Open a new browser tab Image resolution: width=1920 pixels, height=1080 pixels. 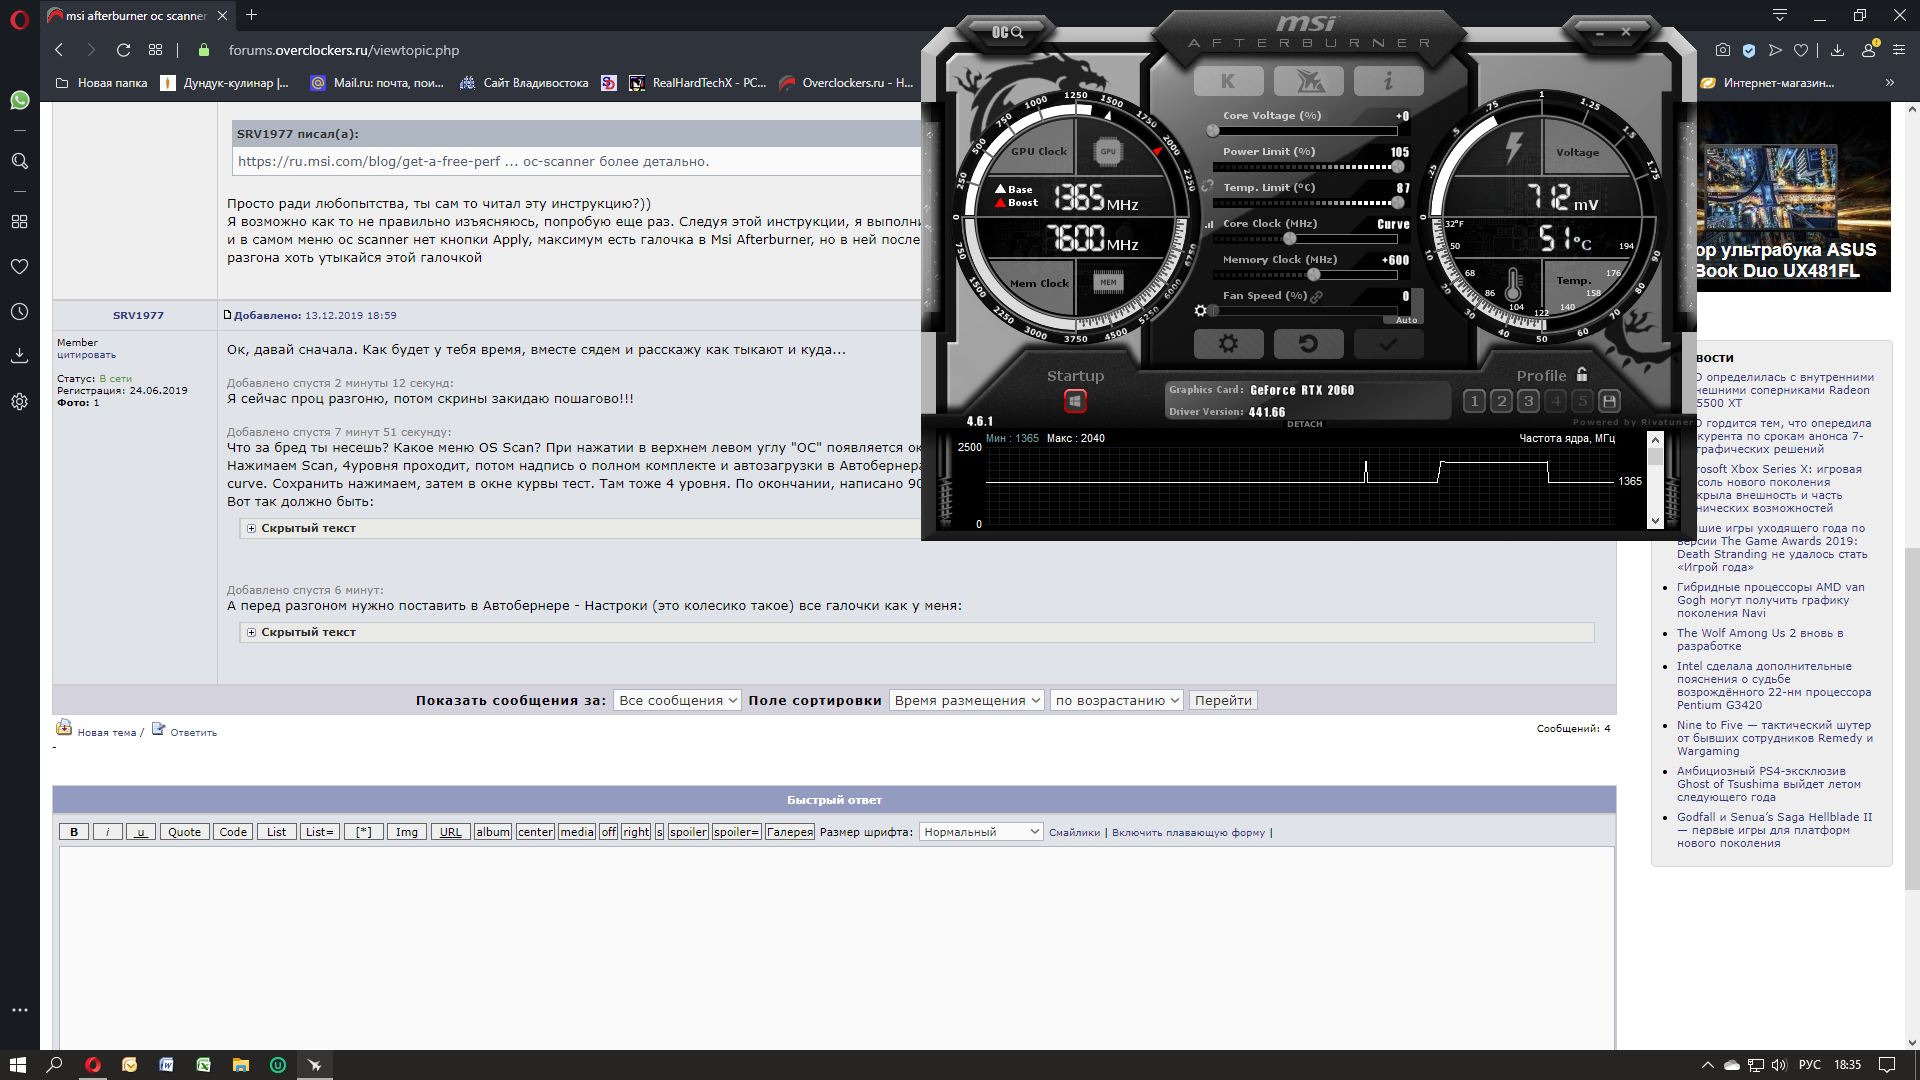[x=252, y=15]
